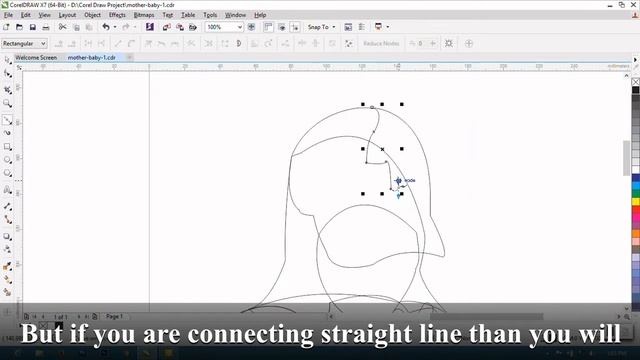Click the Reduce Nodes button
Image resolution: width=640 pixels, height=360 pixels.
coord(381,43)
